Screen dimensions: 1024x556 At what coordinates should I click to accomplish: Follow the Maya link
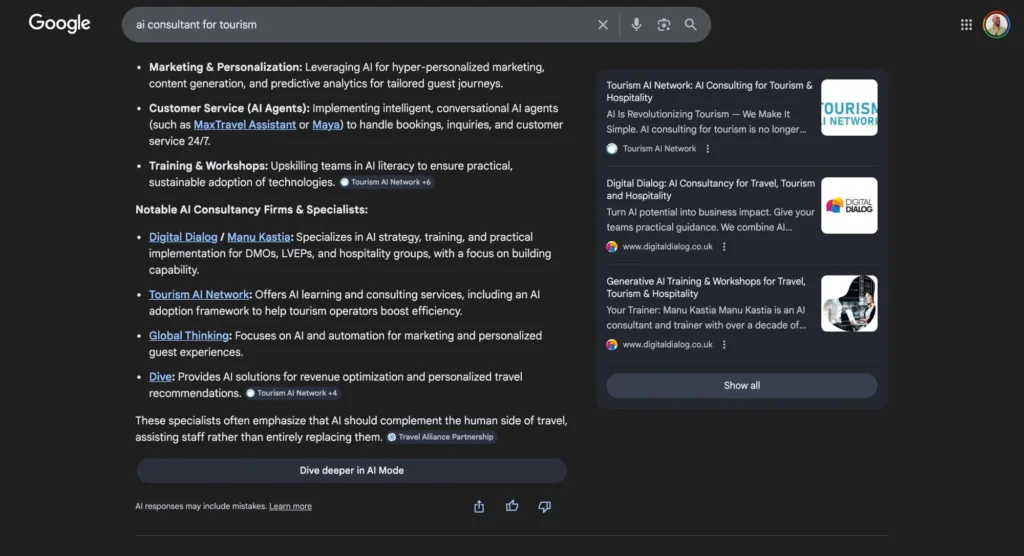click(326, 125)
